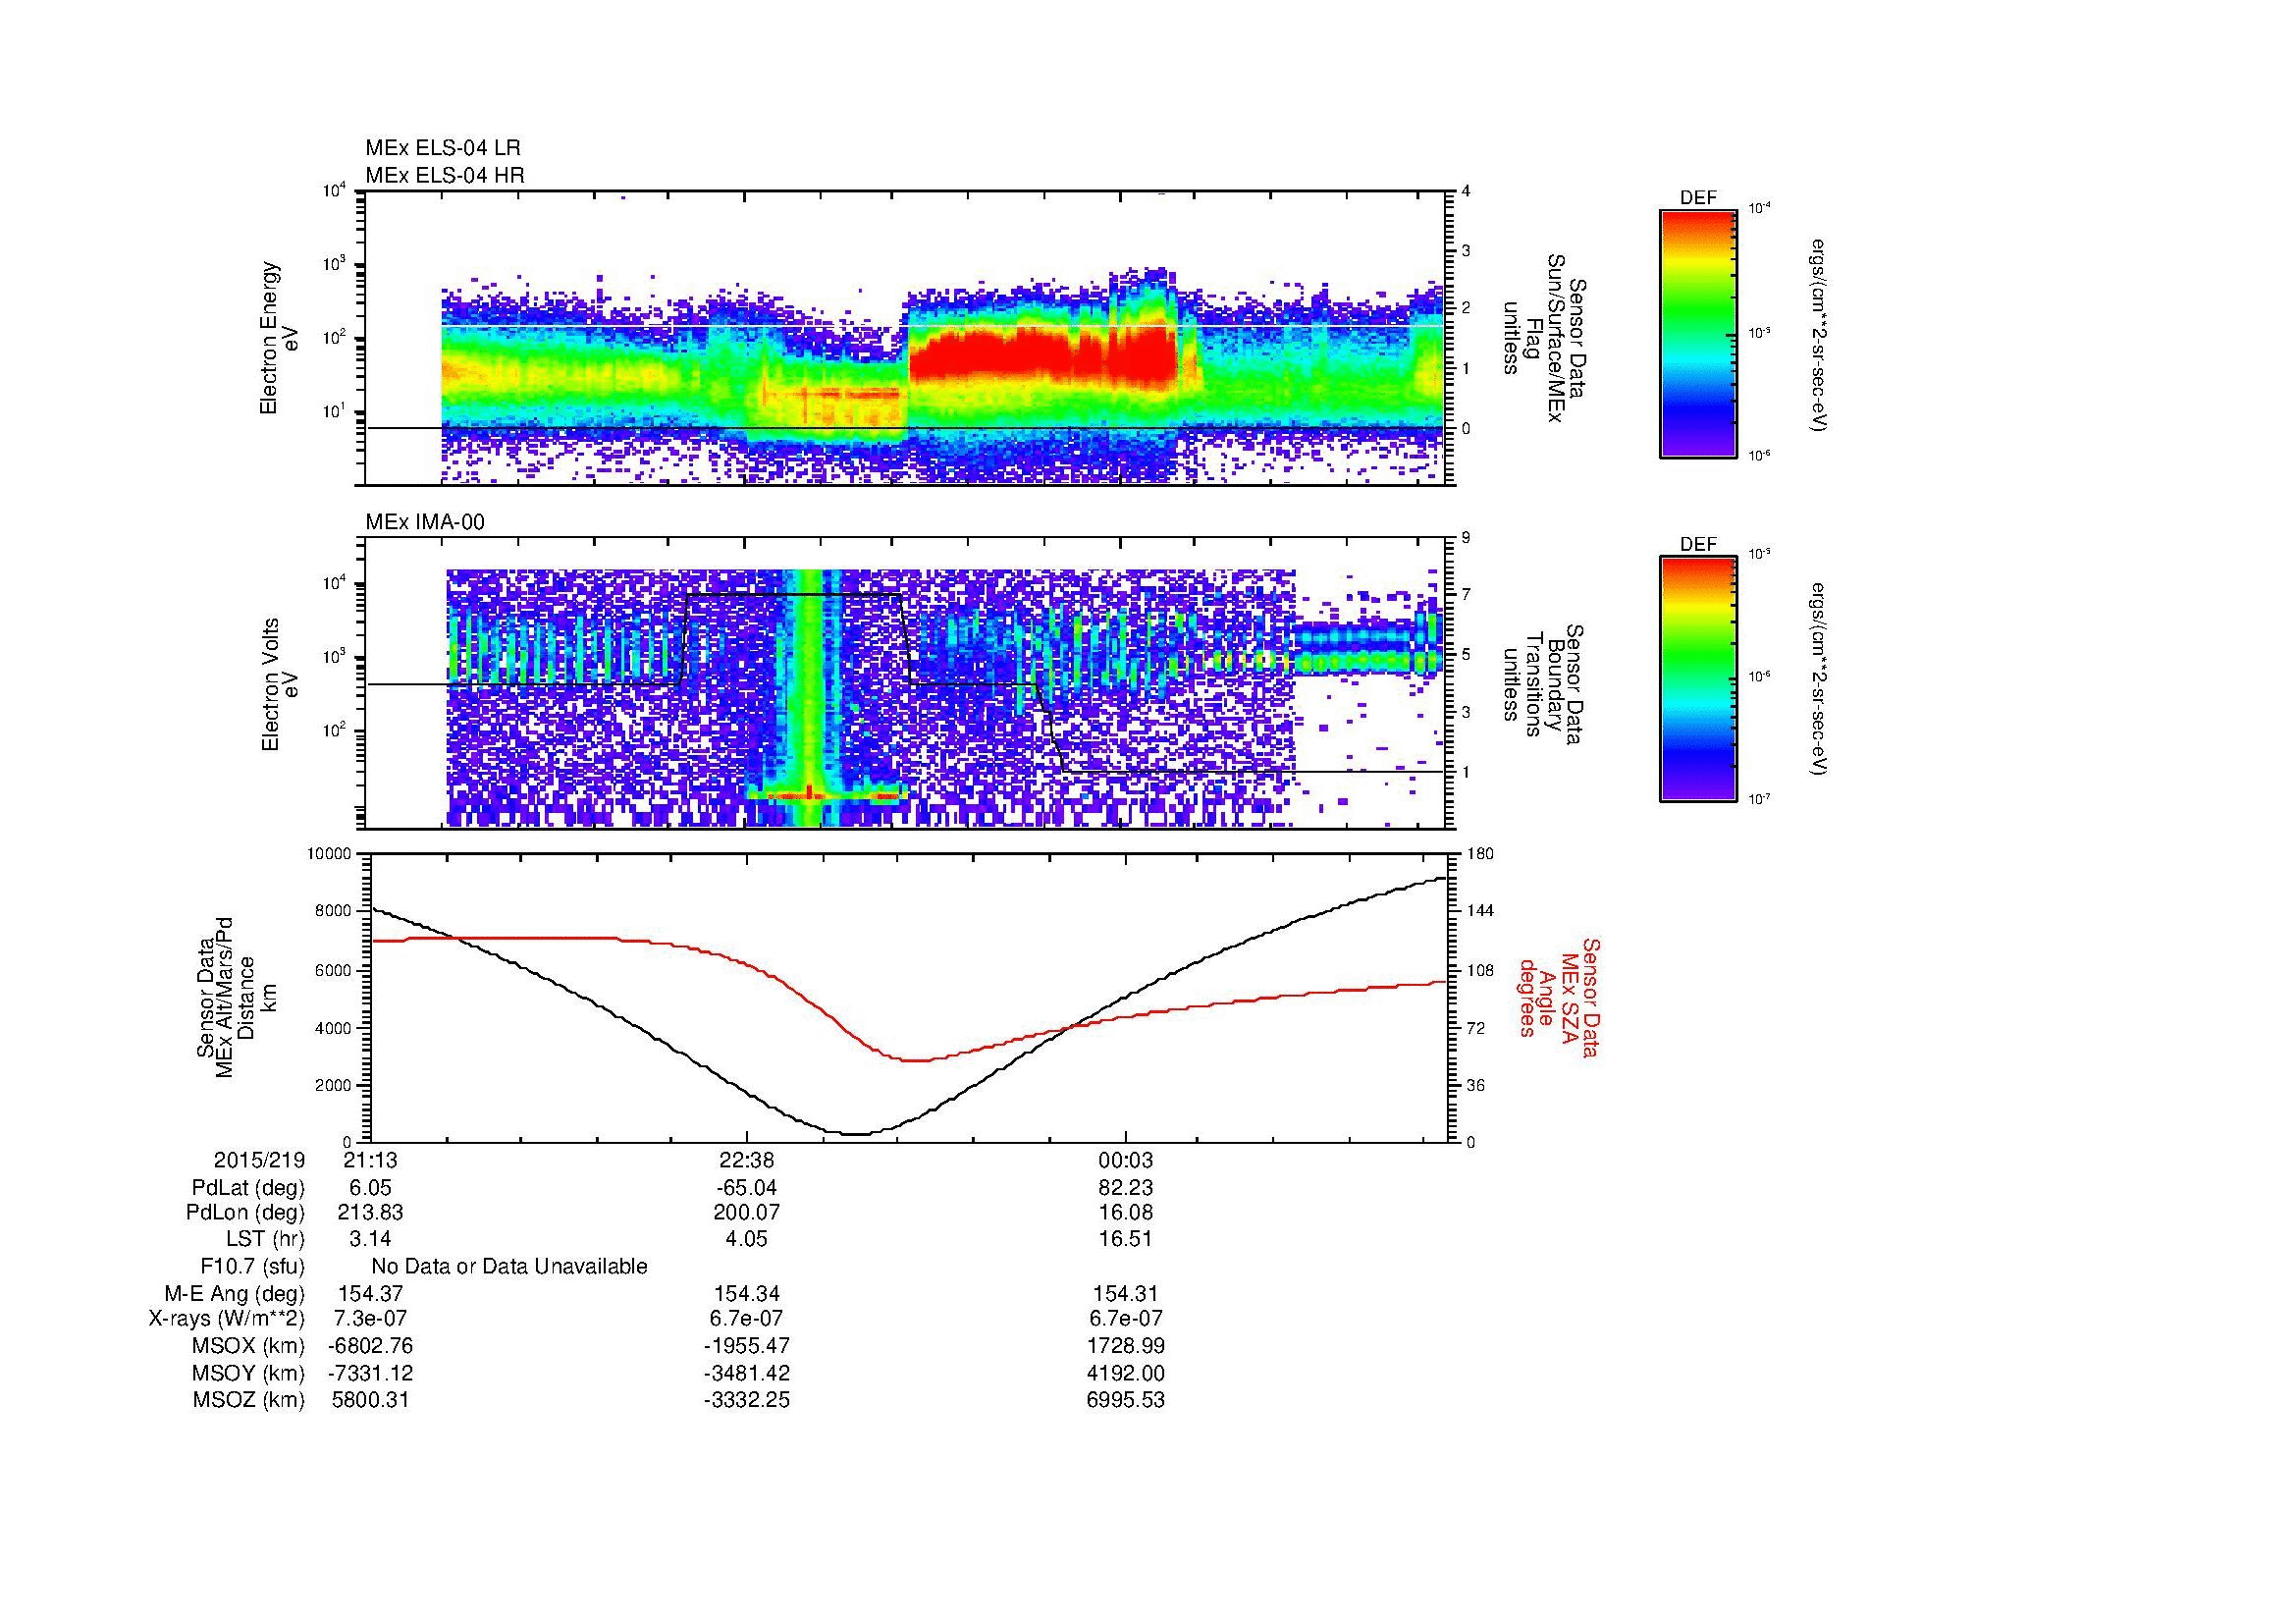The image size is (2296, 1623).
Task: Click the 'Sun/Surface/MEx Flag' right axis label
Action: click(1545, 338)
